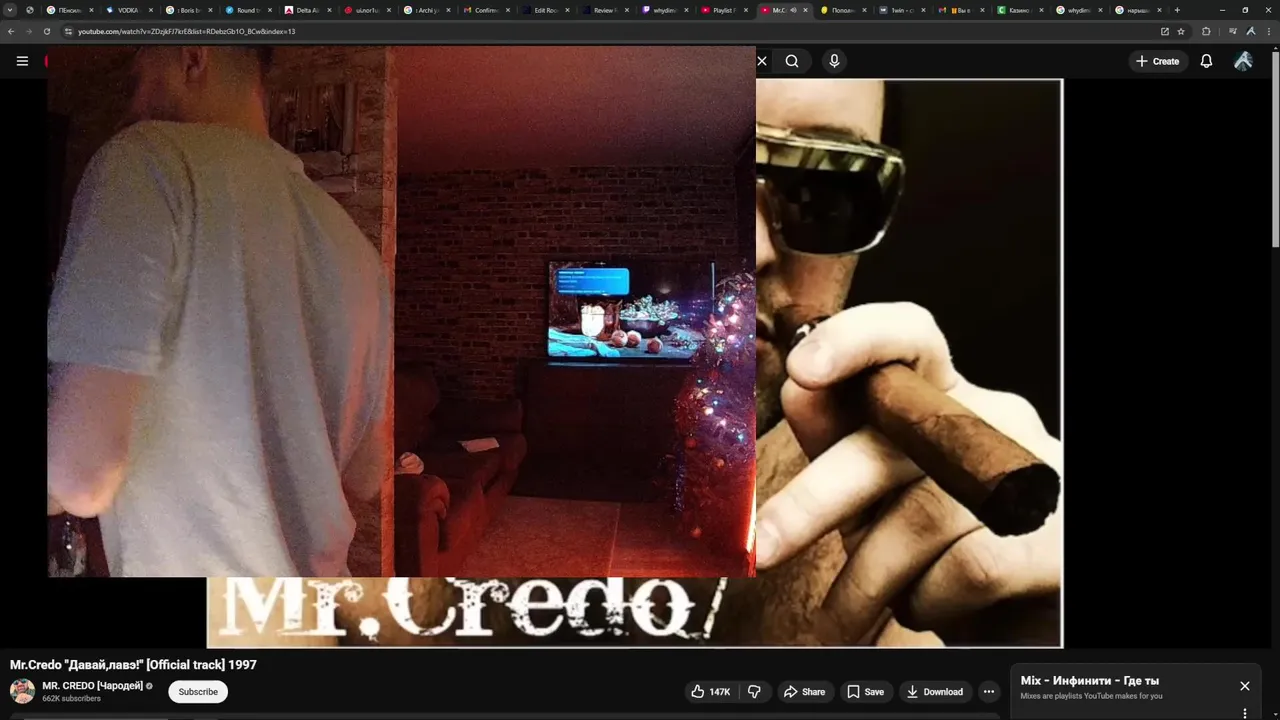The width and height of the screenshot is (1280, 720).
Task: Click the Create button
Action: (x=1157, y=61)
